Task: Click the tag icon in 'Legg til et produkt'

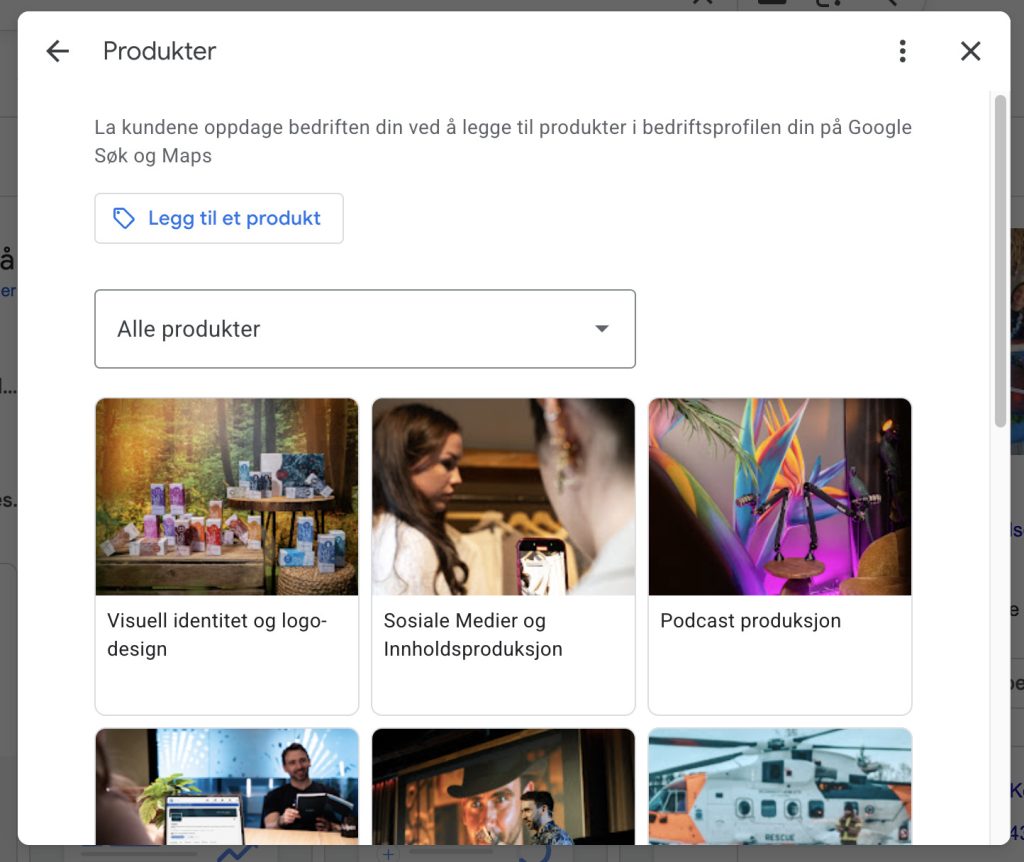Action: [123, 218]
